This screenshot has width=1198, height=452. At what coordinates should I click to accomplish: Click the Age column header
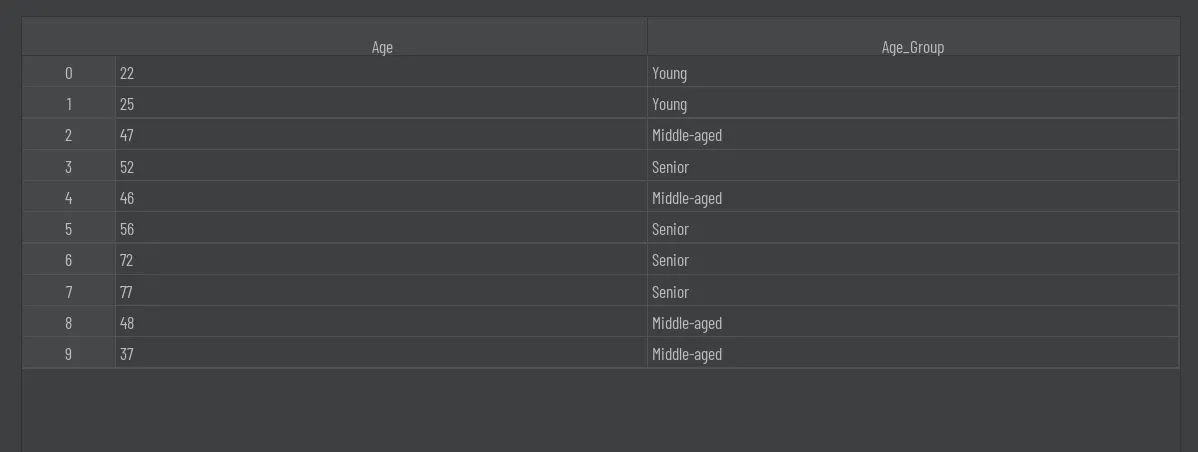point(382,47)
